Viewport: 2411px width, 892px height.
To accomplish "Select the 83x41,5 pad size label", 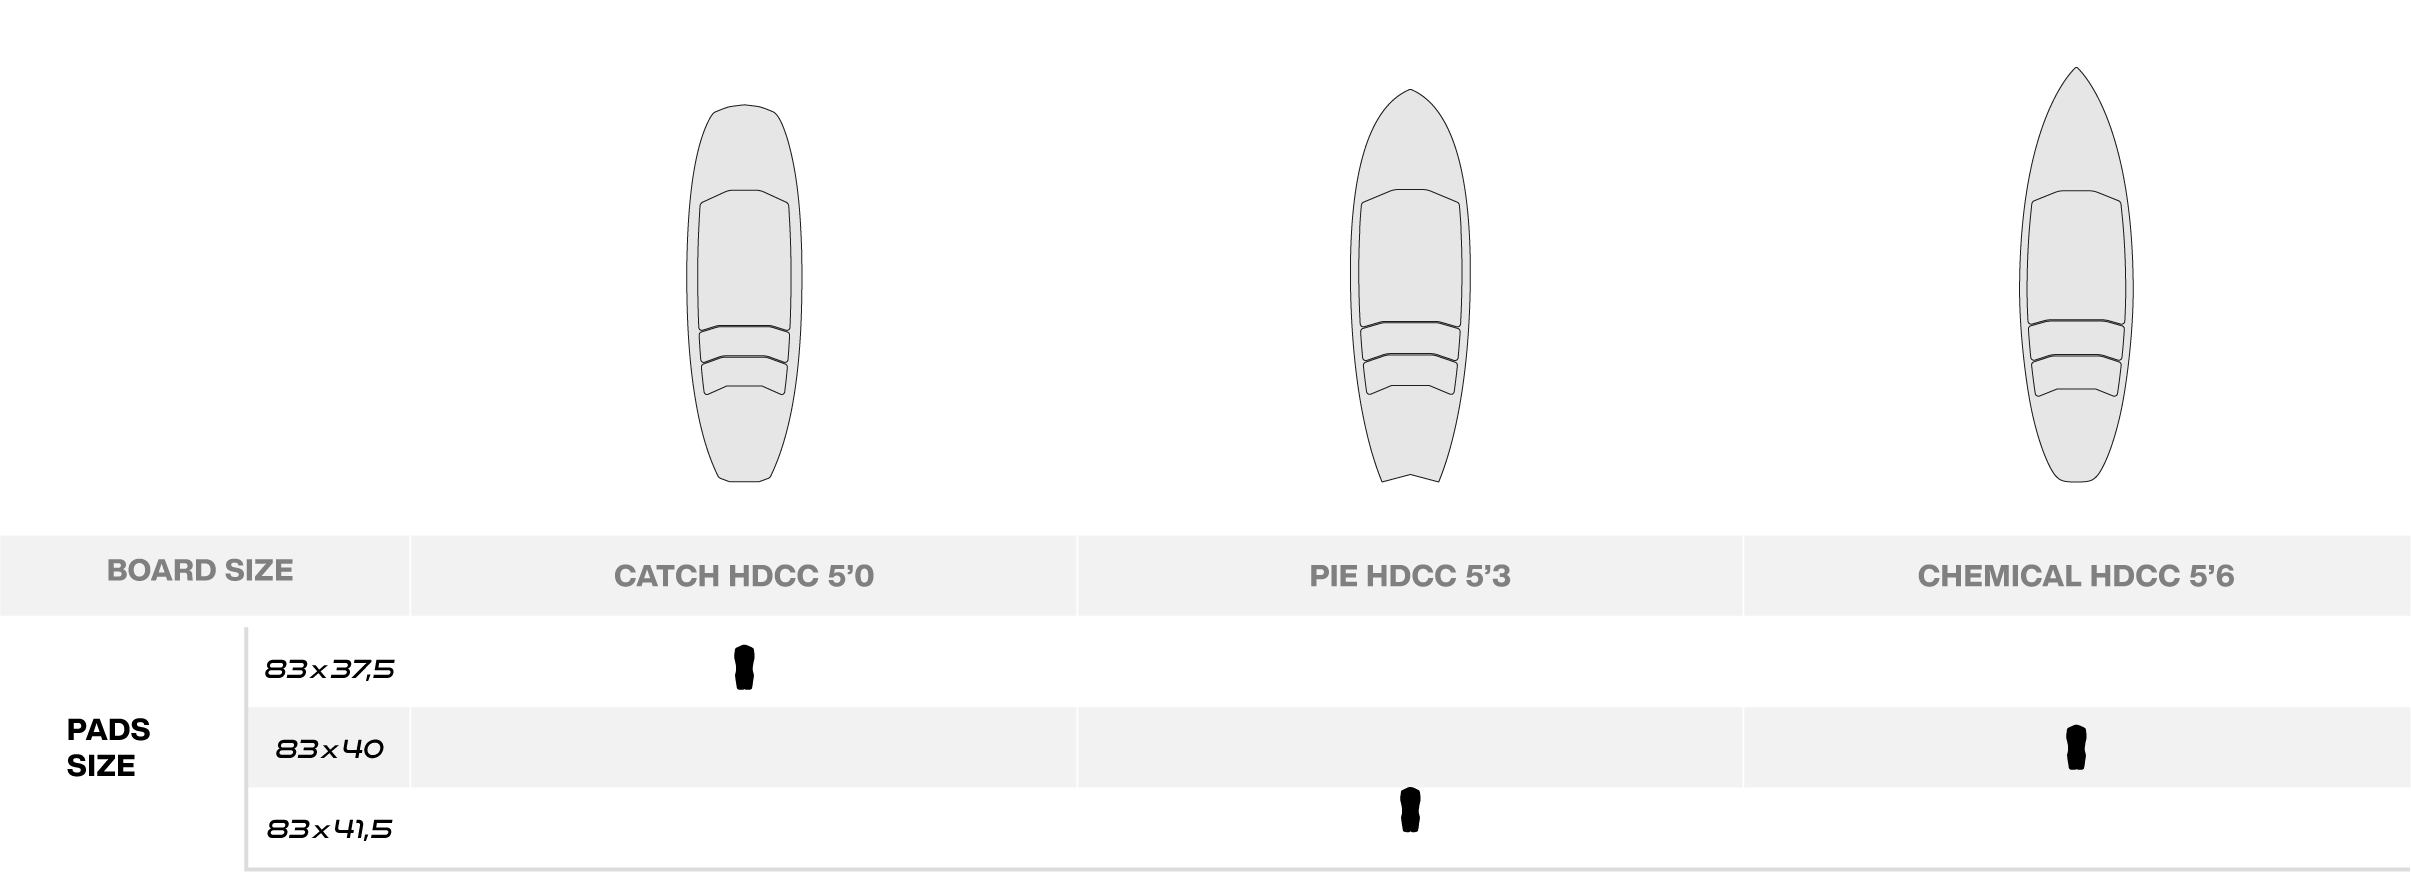I will pyautogui.click(x=329, y=829).
